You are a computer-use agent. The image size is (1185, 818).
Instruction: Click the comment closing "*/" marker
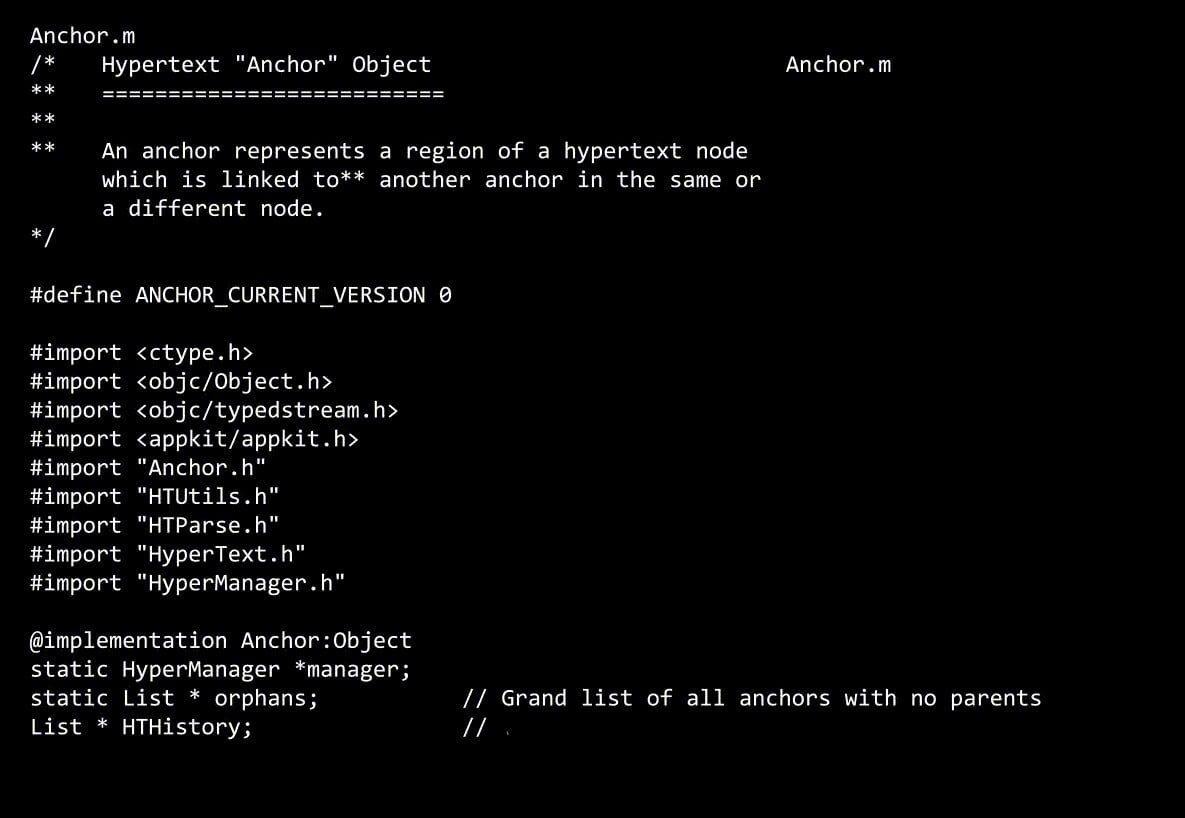click(x=42, y=238)
